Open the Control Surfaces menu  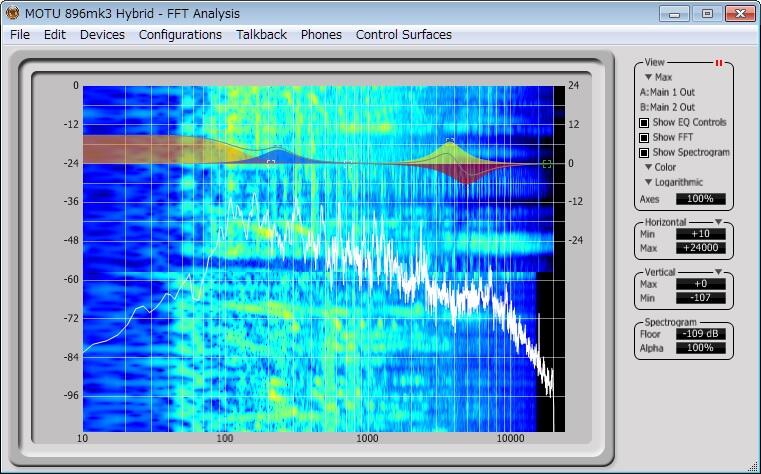coord(404,35)
